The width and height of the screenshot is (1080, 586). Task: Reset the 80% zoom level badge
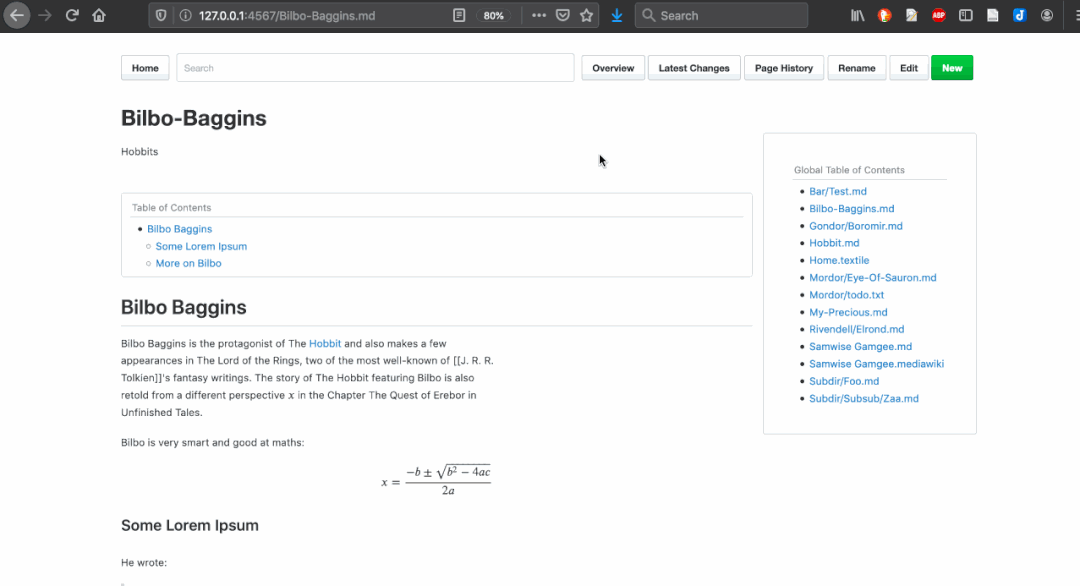click(x=493, y=15)
